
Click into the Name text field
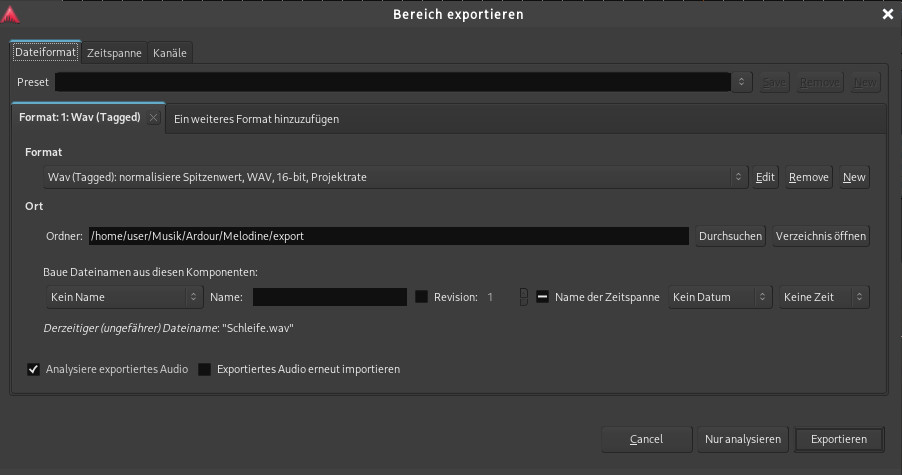coord(330,297)
